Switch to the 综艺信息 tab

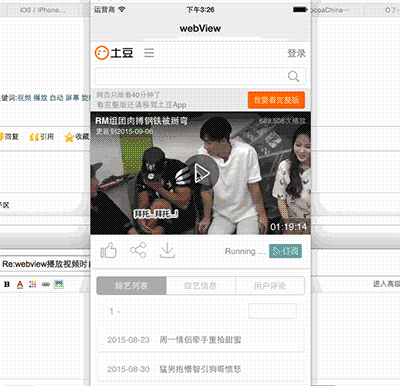(201, 286)
